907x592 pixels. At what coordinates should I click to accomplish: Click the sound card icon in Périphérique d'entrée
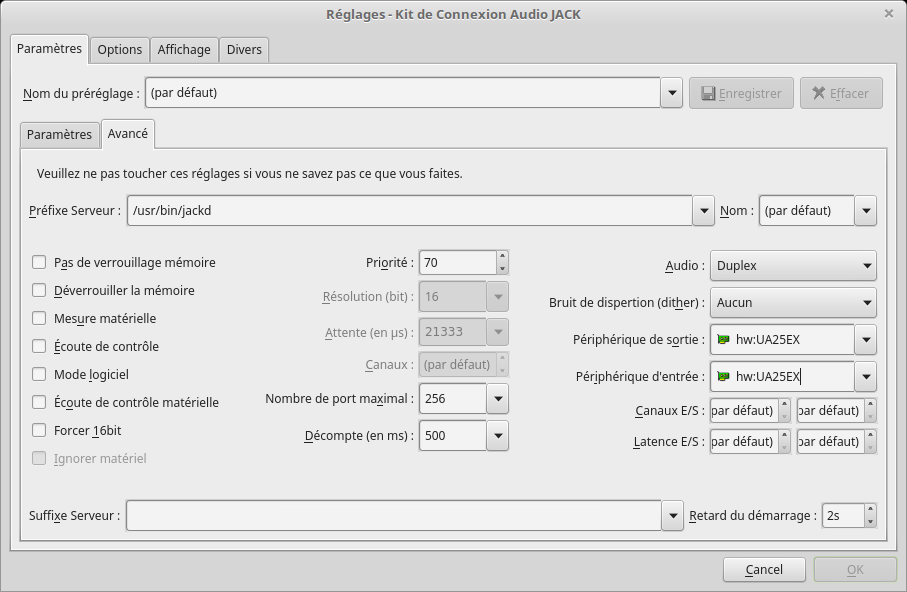[723, 377]
